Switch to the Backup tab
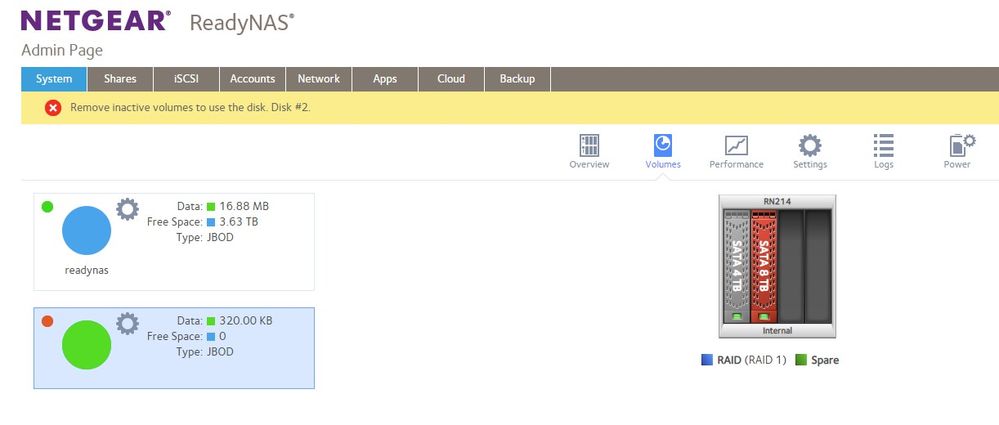This screenshot has width=999, height=425. [517, 79]
